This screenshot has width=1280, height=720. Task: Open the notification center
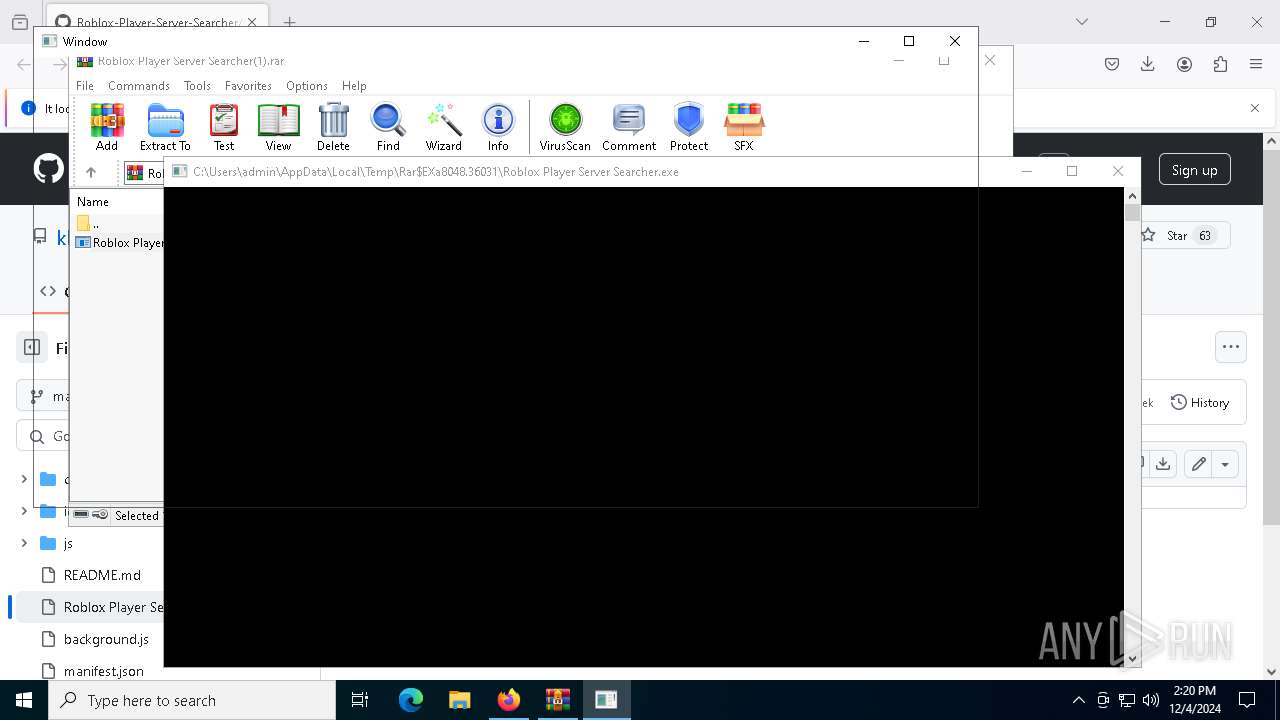coord(1247,700)
